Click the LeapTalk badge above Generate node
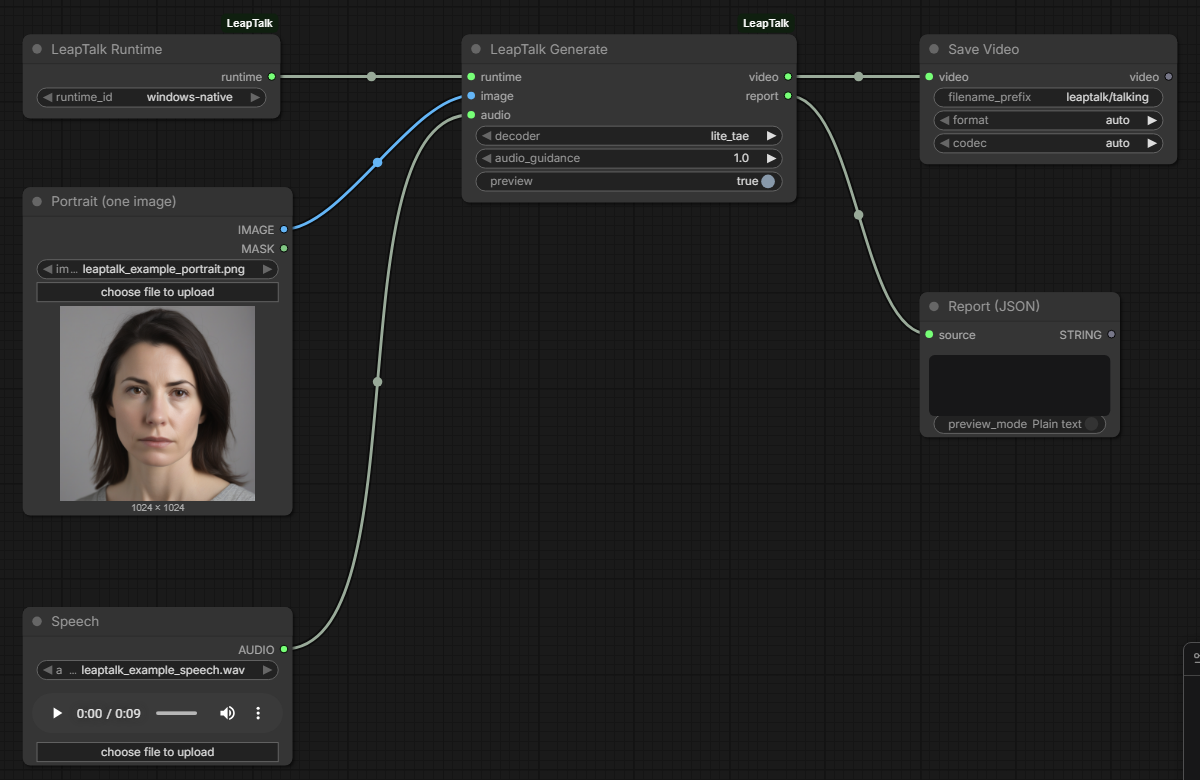Viewport: 1200px width, 780px height. [x=765, y=23]
